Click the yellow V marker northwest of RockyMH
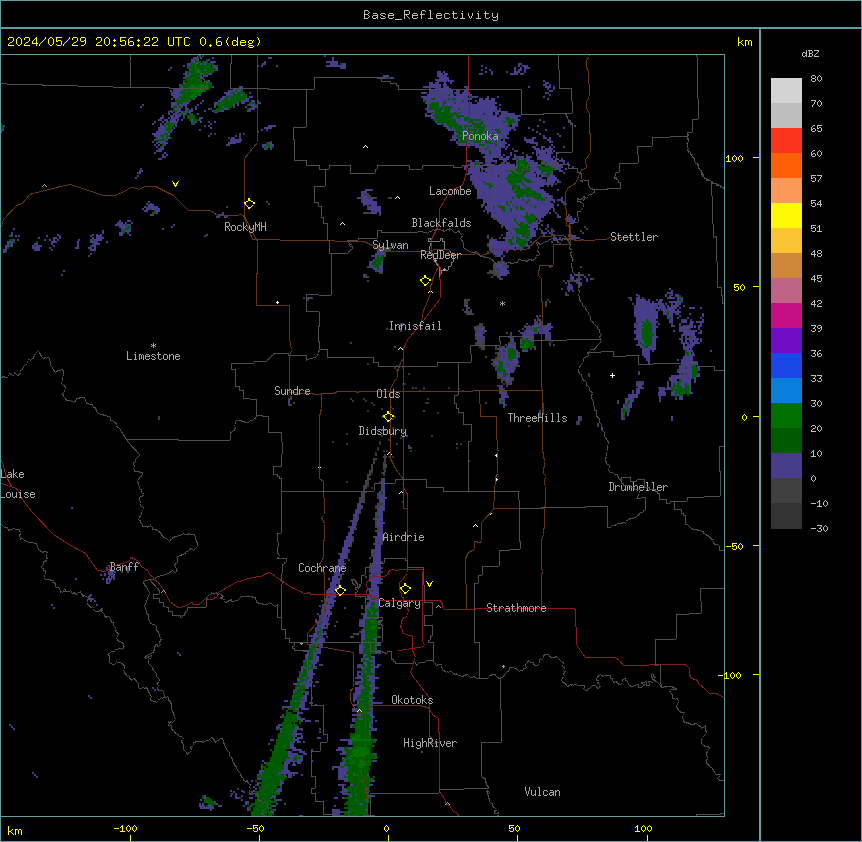Screen dimensions: 862x842 click(x=175, y=184)
